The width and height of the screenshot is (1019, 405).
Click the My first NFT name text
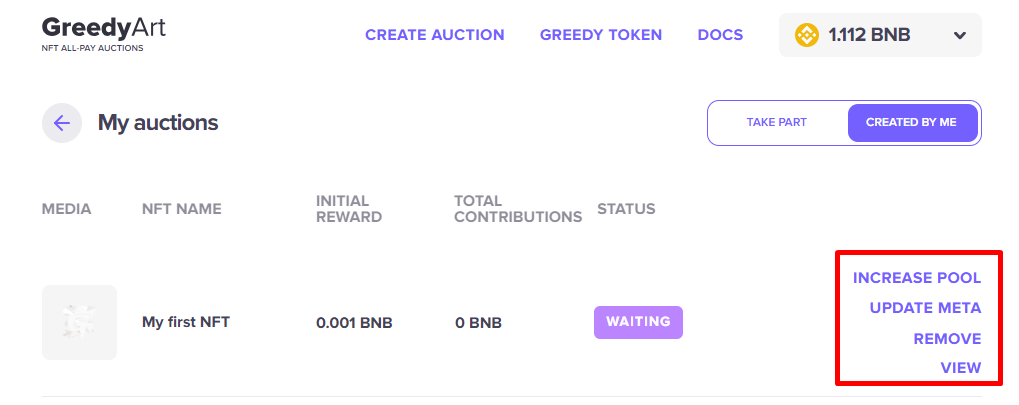coord(186,322)
